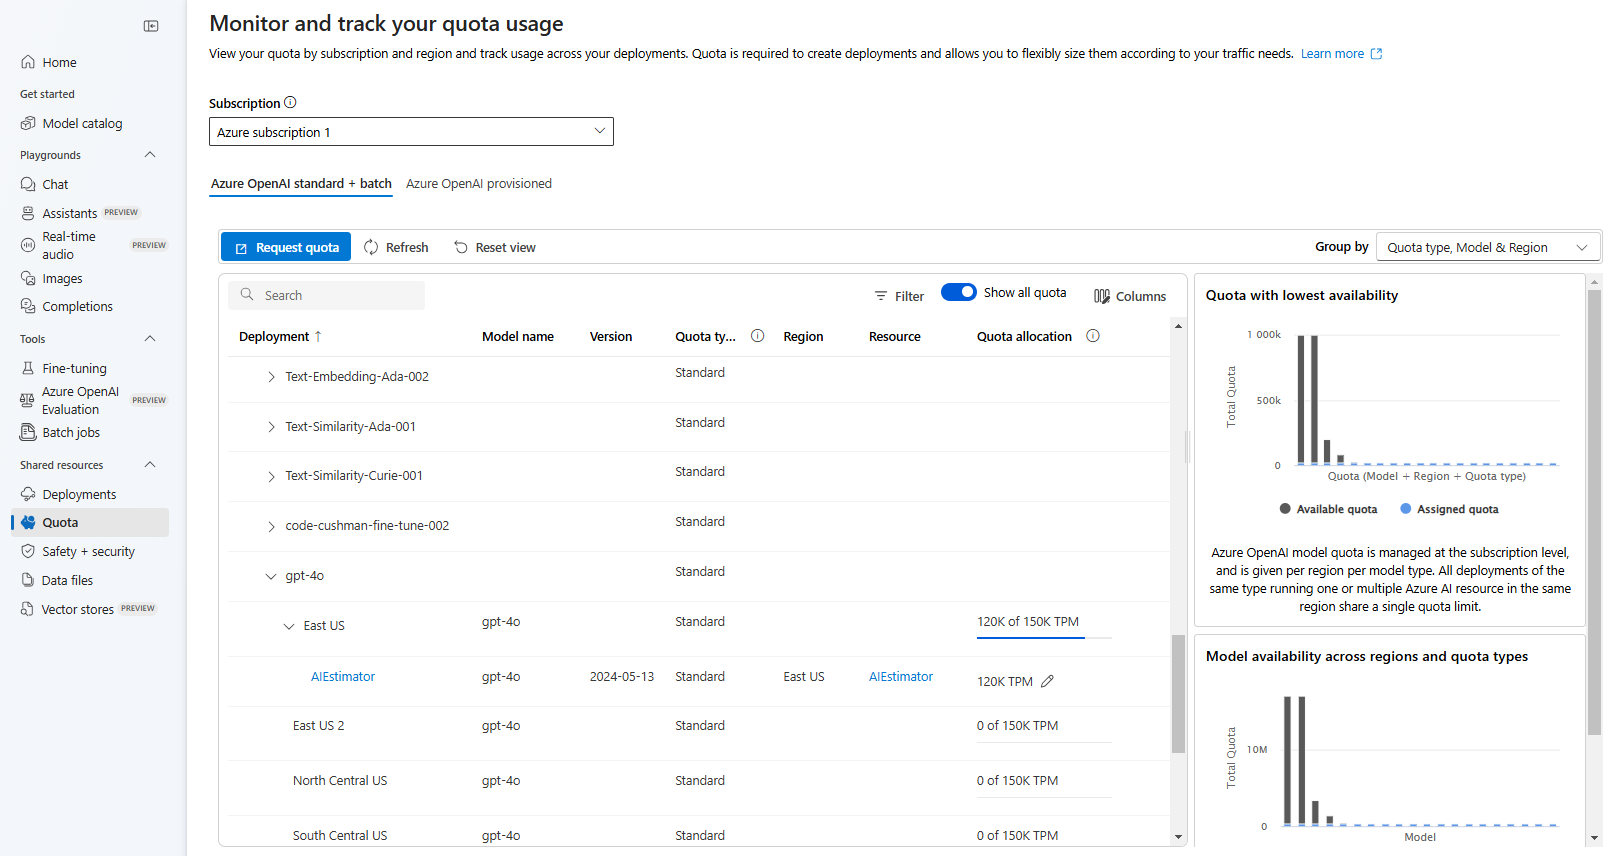Open Safety + security shield icon

pyautogui.click(x=28, y=551)
